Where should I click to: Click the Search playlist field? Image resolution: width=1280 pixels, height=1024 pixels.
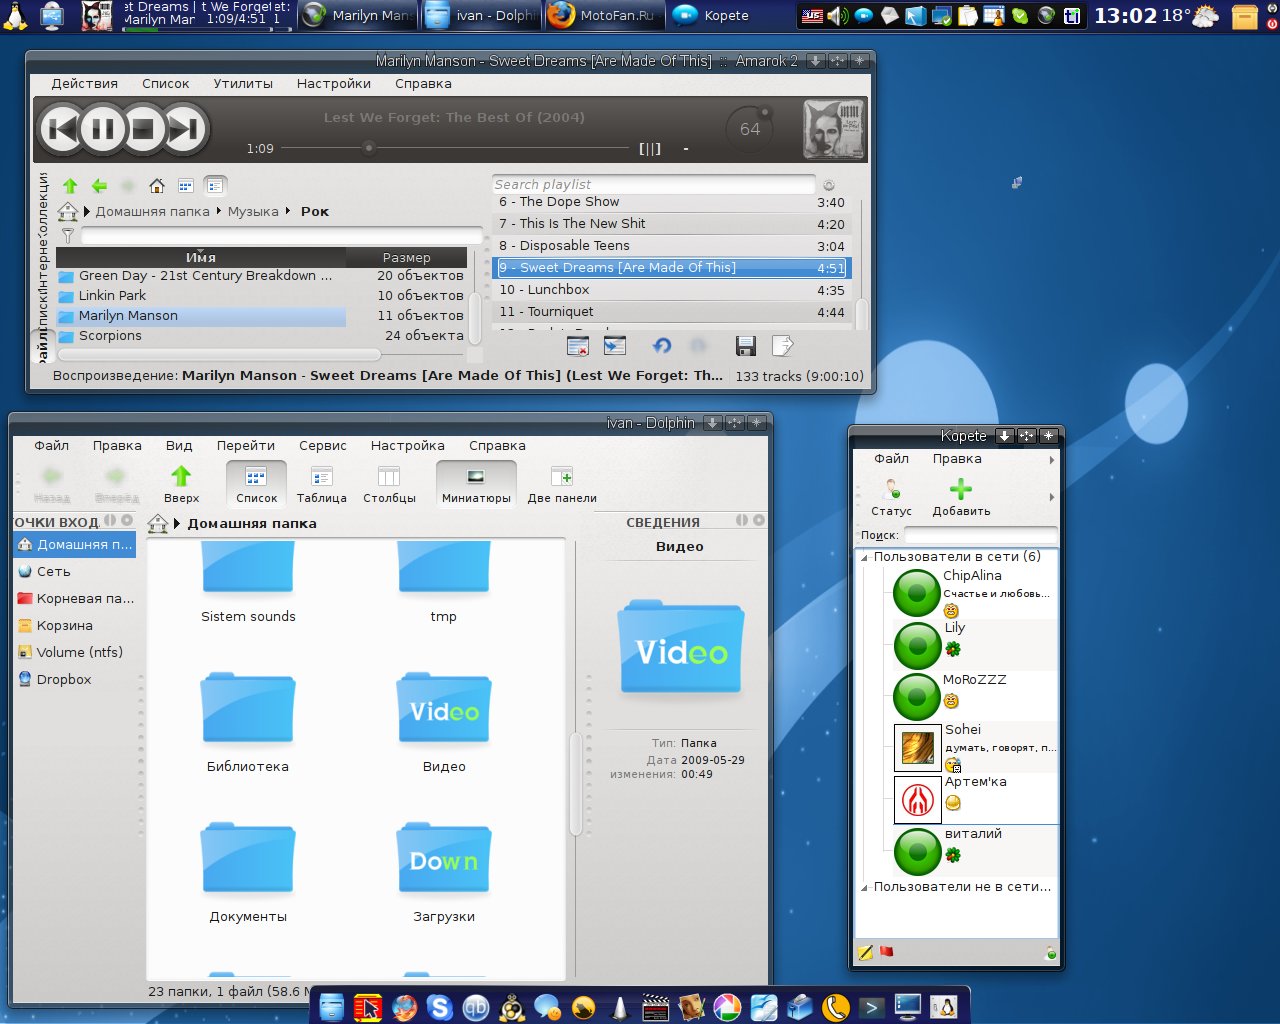pyautogui.click(x=654, y=184)
